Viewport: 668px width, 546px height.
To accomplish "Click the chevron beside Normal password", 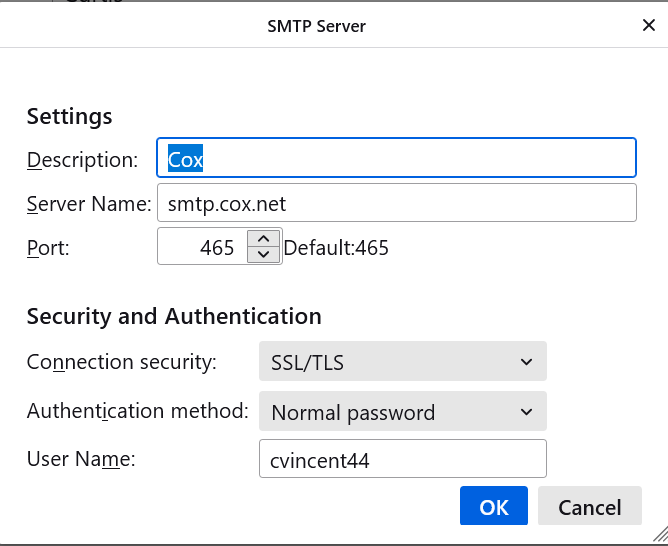I will point(527,411).
